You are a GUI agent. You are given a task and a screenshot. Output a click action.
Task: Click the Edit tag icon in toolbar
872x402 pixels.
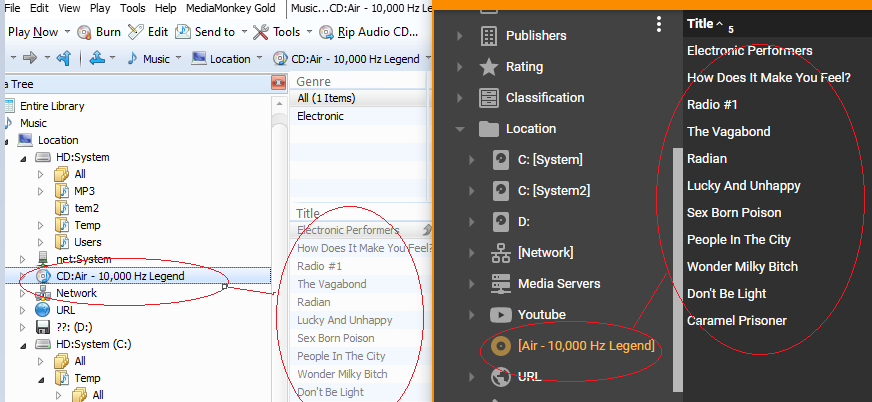(136, 32)
